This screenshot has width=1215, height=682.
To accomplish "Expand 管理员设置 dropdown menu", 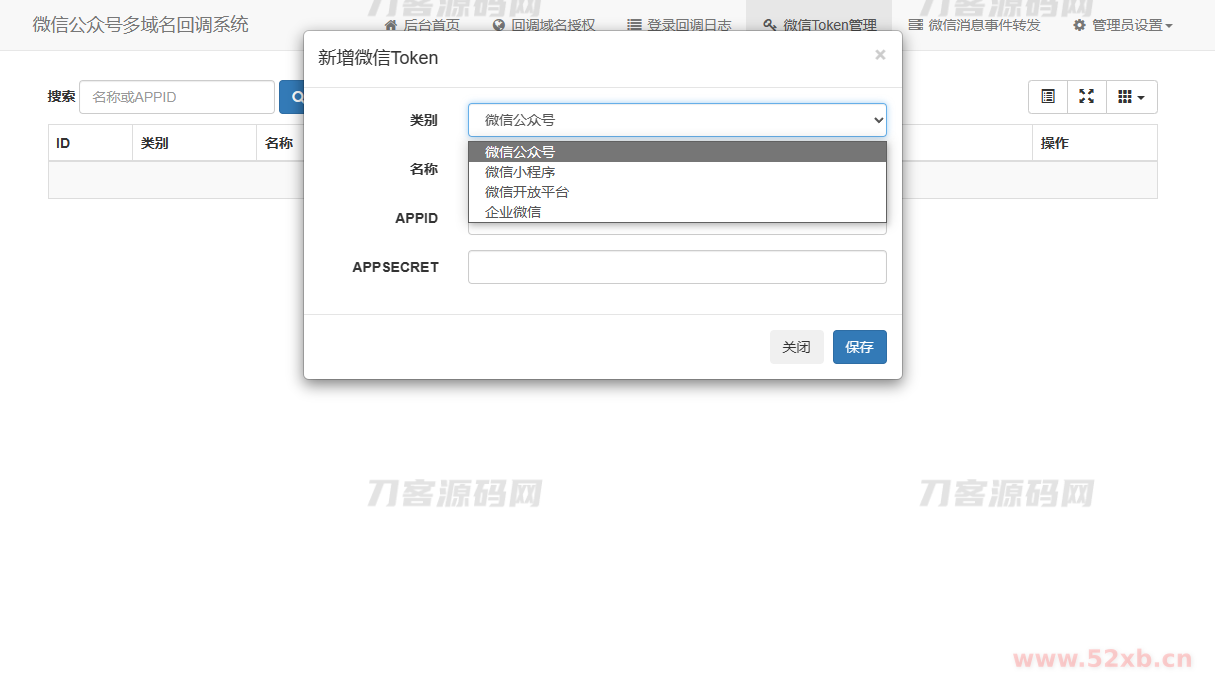I will coord(1123,25).
